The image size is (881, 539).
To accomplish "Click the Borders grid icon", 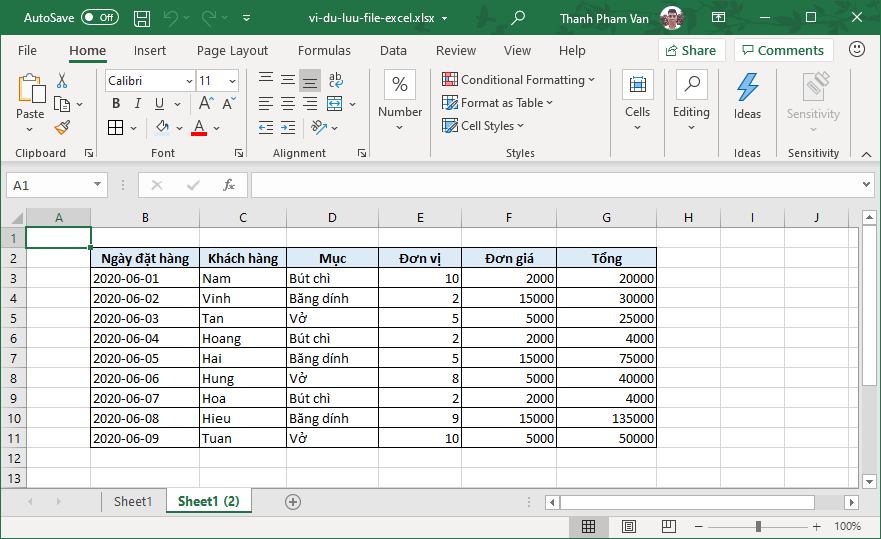I will coord(116,128).
